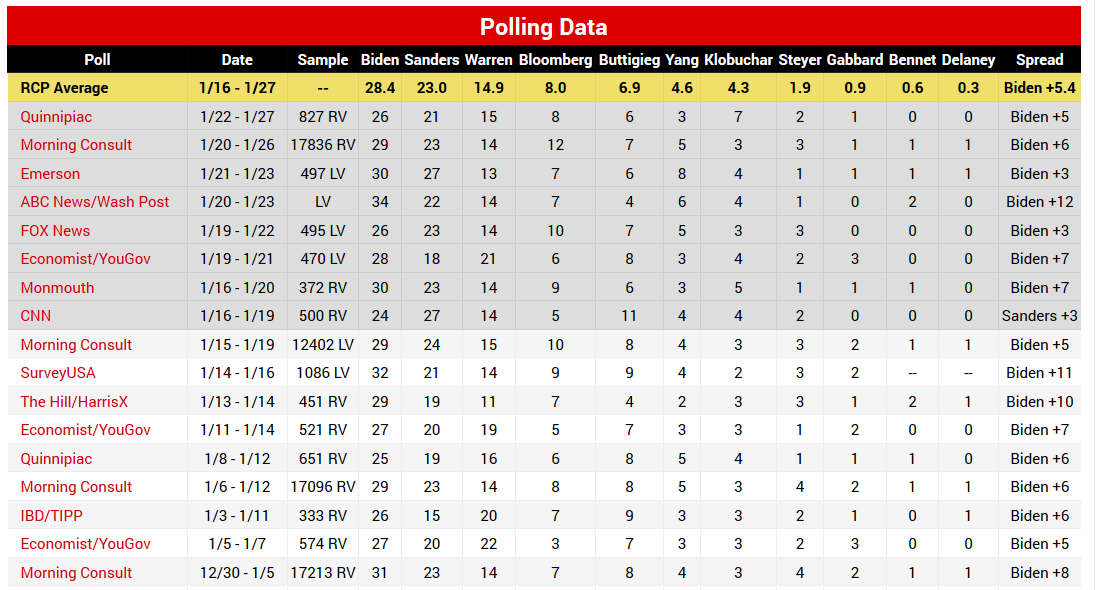This screenshot has width=1096, height=590.
Task: Select the Date column header
Action: 237,60
